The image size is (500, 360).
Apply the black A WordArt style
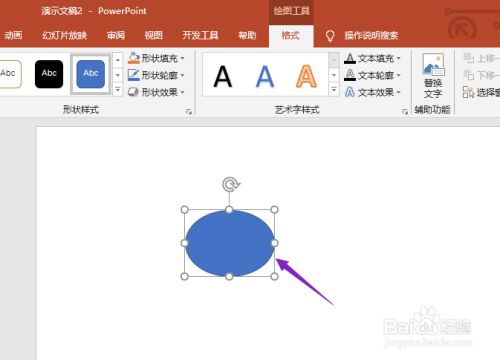pos(223,76)
